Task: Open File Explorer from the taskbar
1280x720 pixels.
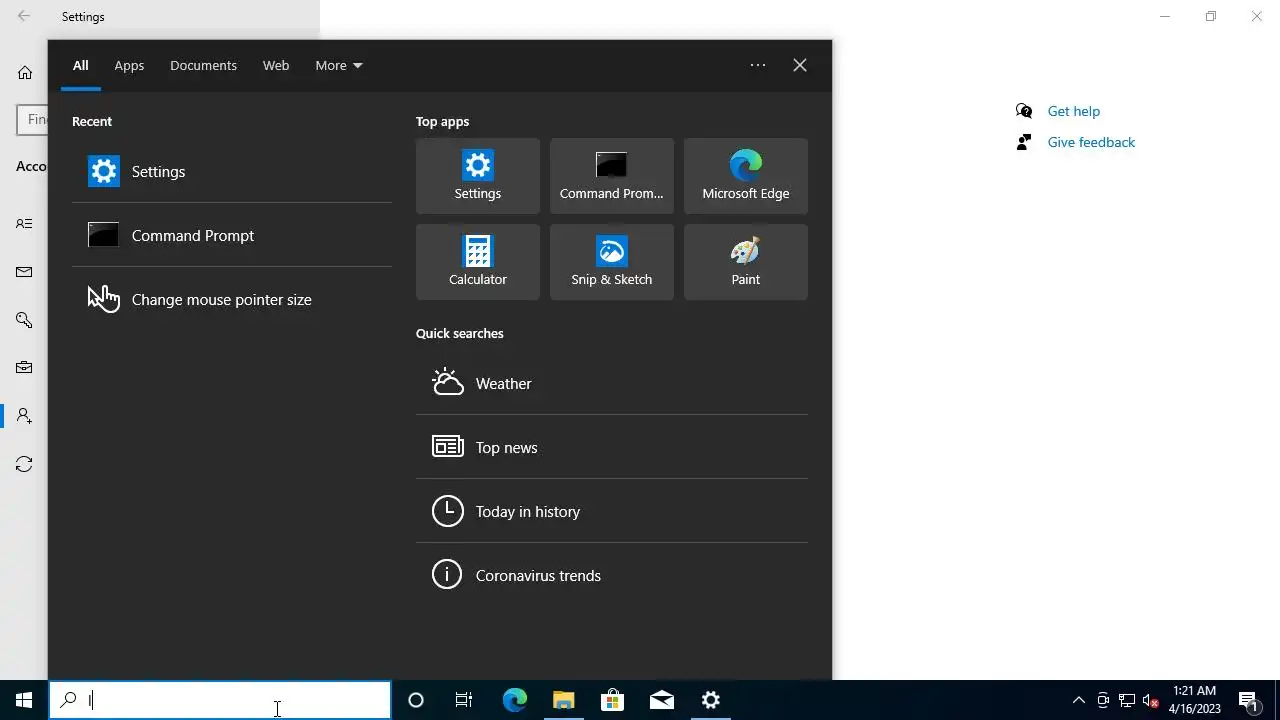Action: coord(563,700)
